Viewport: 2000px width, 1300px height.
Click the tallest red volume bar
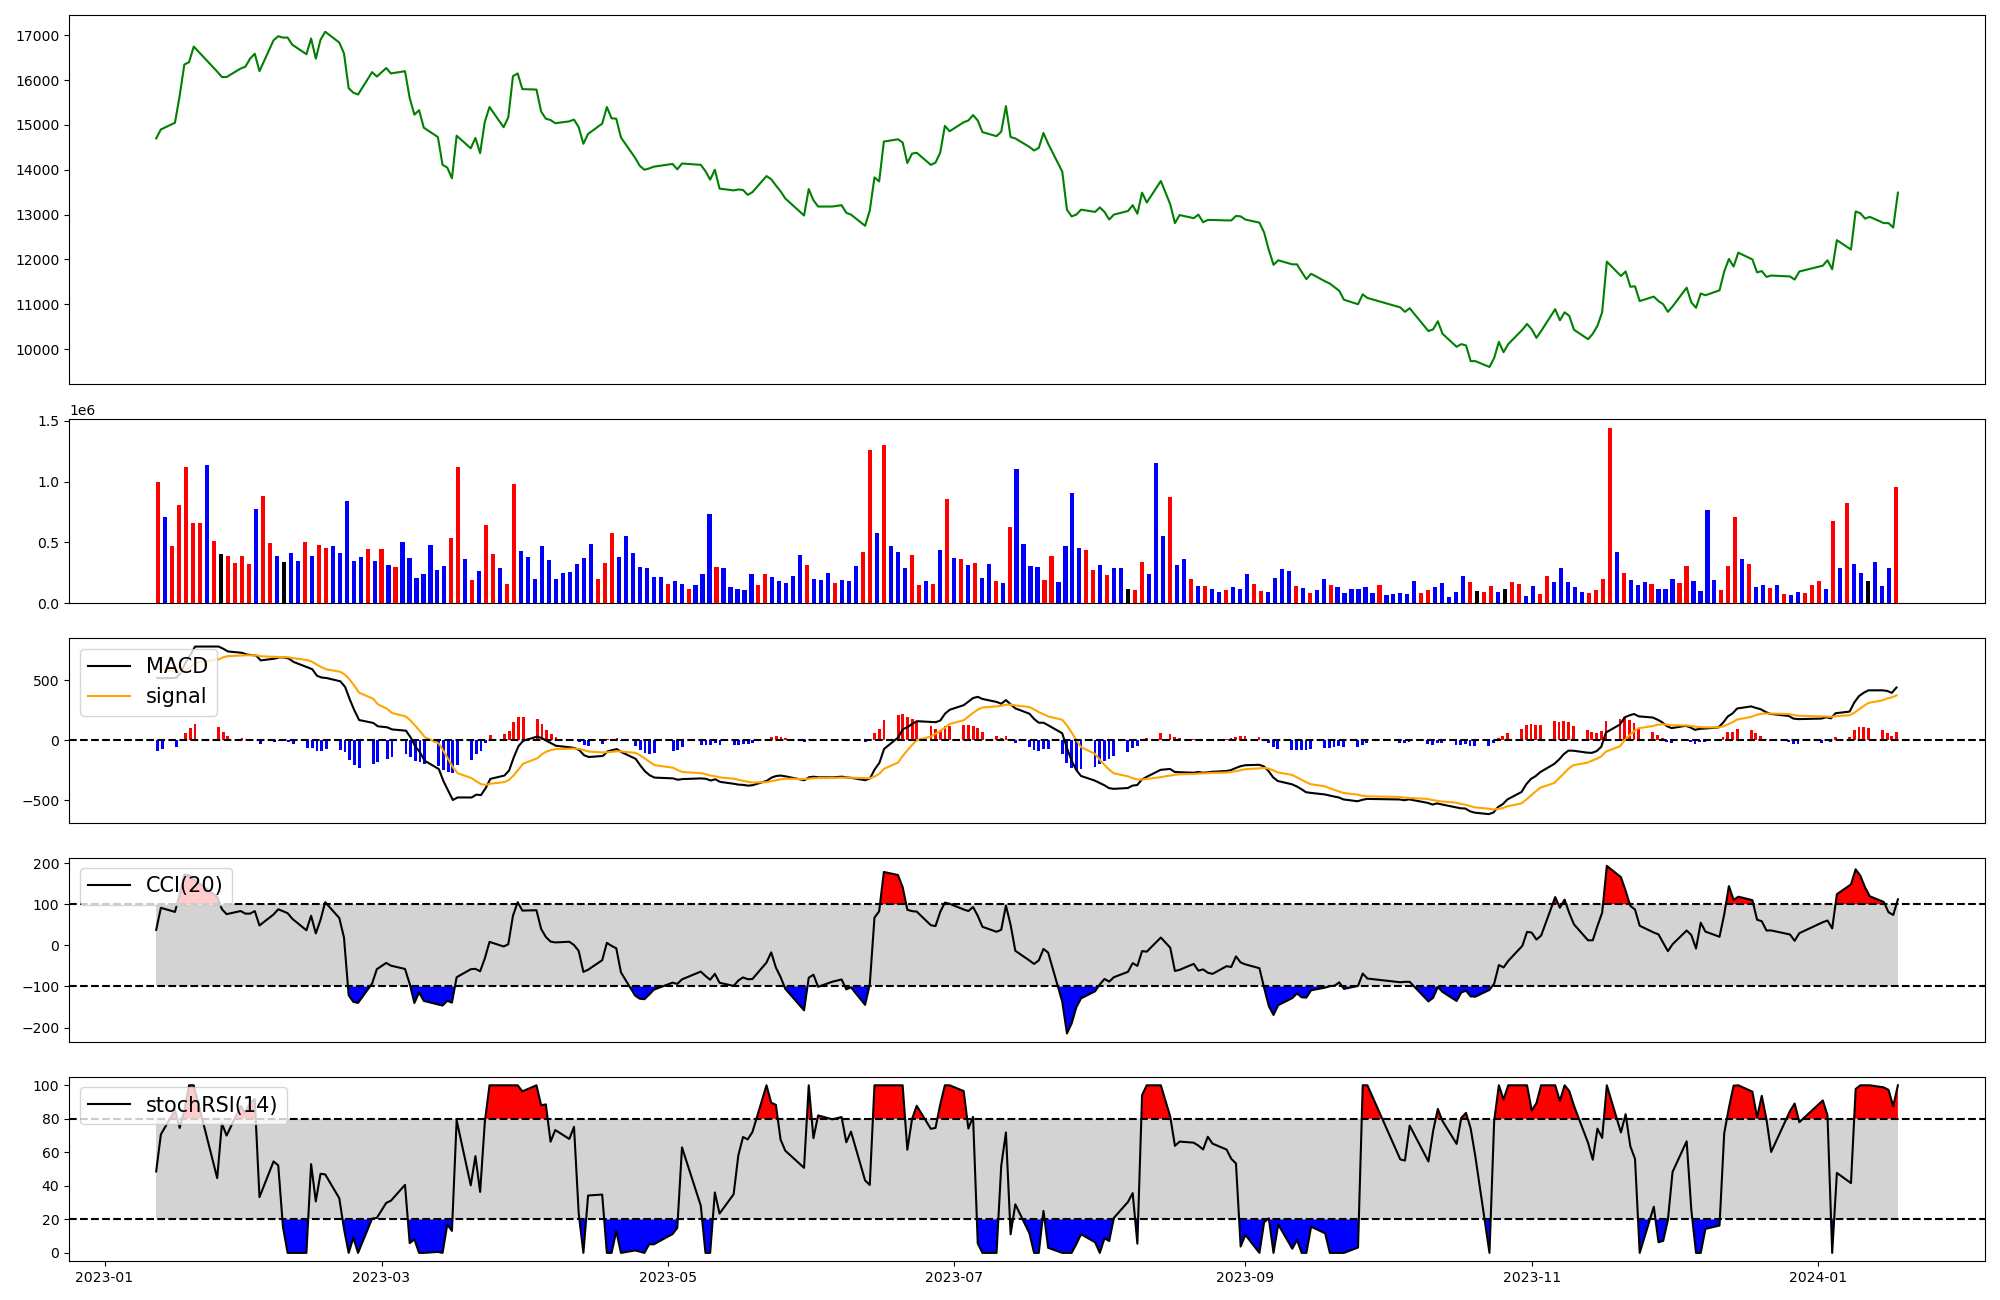tap(1610, 515)
